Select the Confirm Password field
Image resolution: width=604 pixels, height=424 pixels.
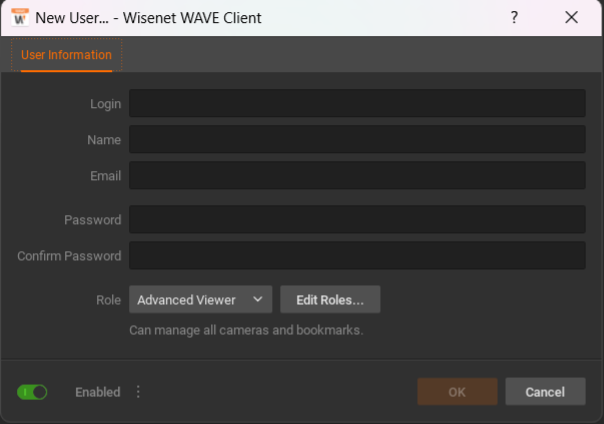click(357, 255)
